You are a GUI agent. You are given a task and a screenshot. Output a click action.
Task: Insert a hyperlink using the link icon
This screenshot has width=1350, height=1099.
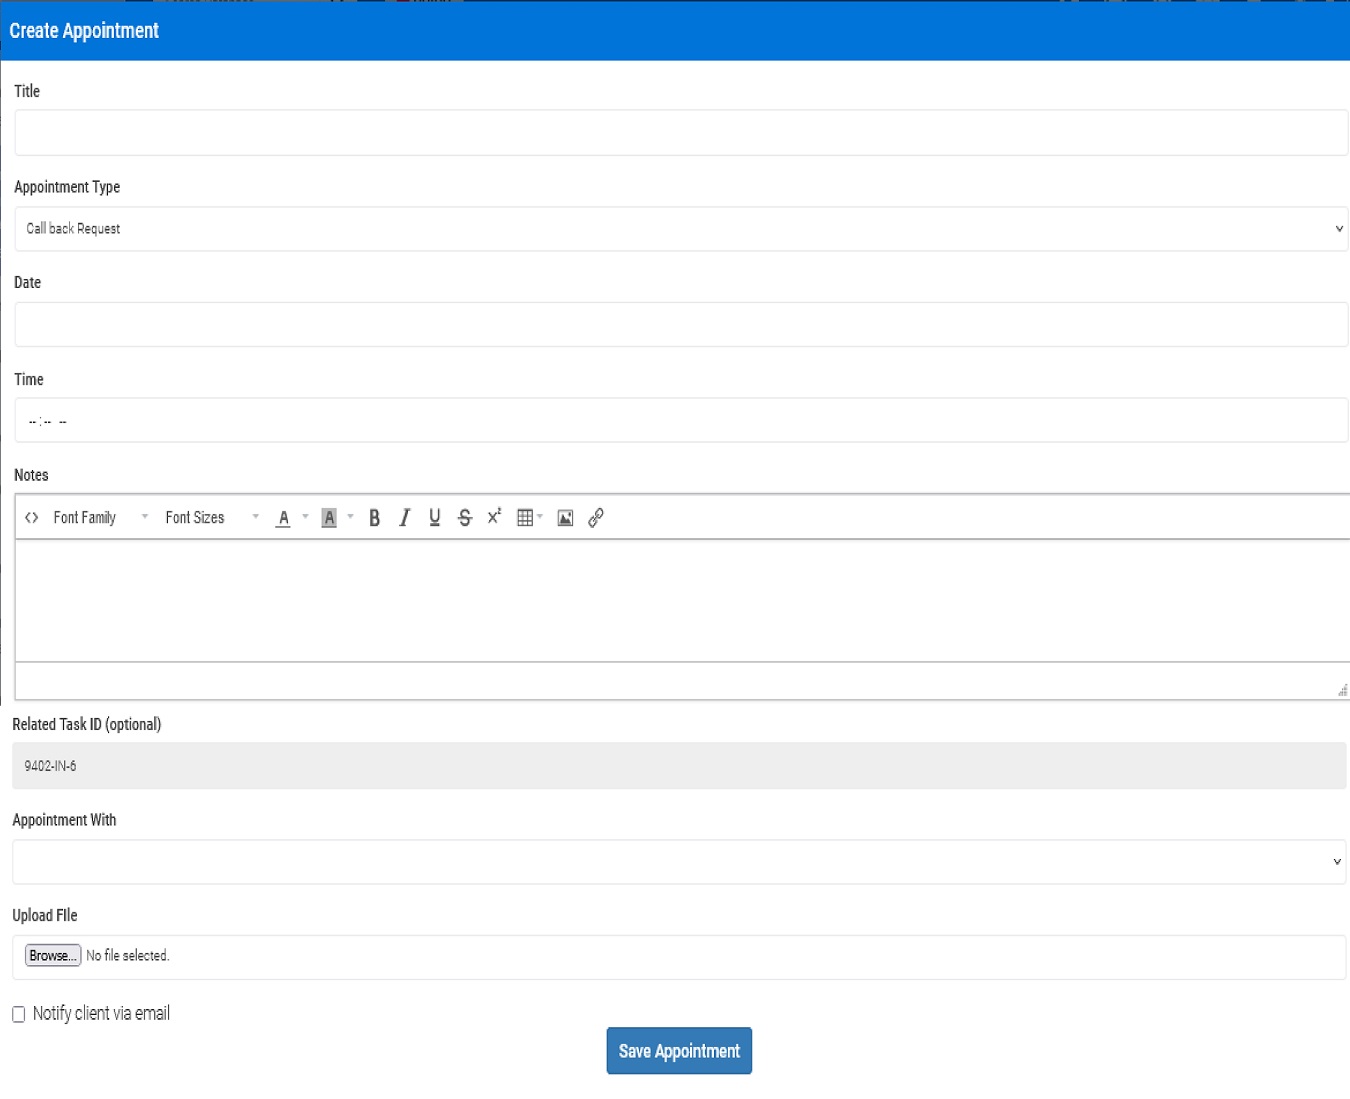coord(596,517)
